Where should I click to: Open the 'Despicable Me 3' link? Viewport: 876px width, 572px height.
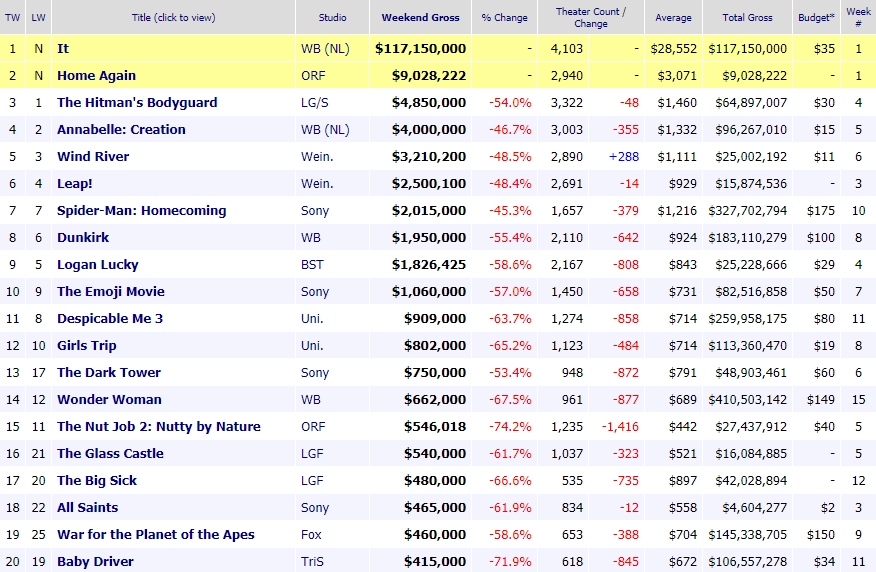(x=110, y=318)
